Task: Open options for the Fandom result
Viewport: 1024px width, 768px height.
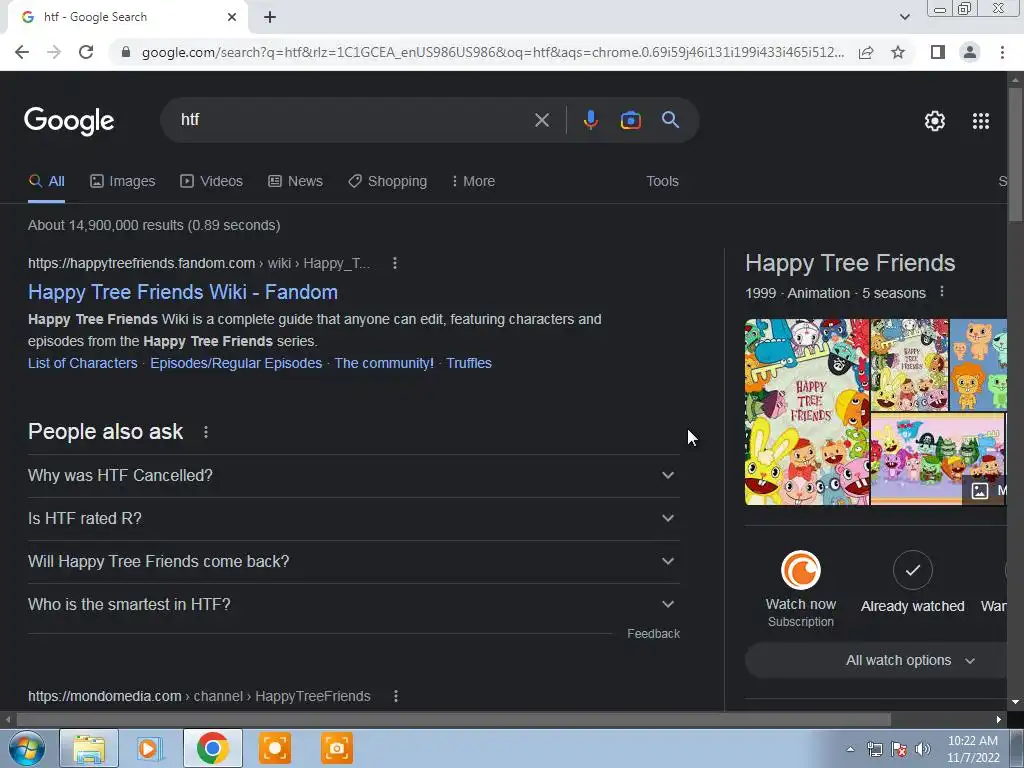Action: pyautogui.click(x=394, y=263)
